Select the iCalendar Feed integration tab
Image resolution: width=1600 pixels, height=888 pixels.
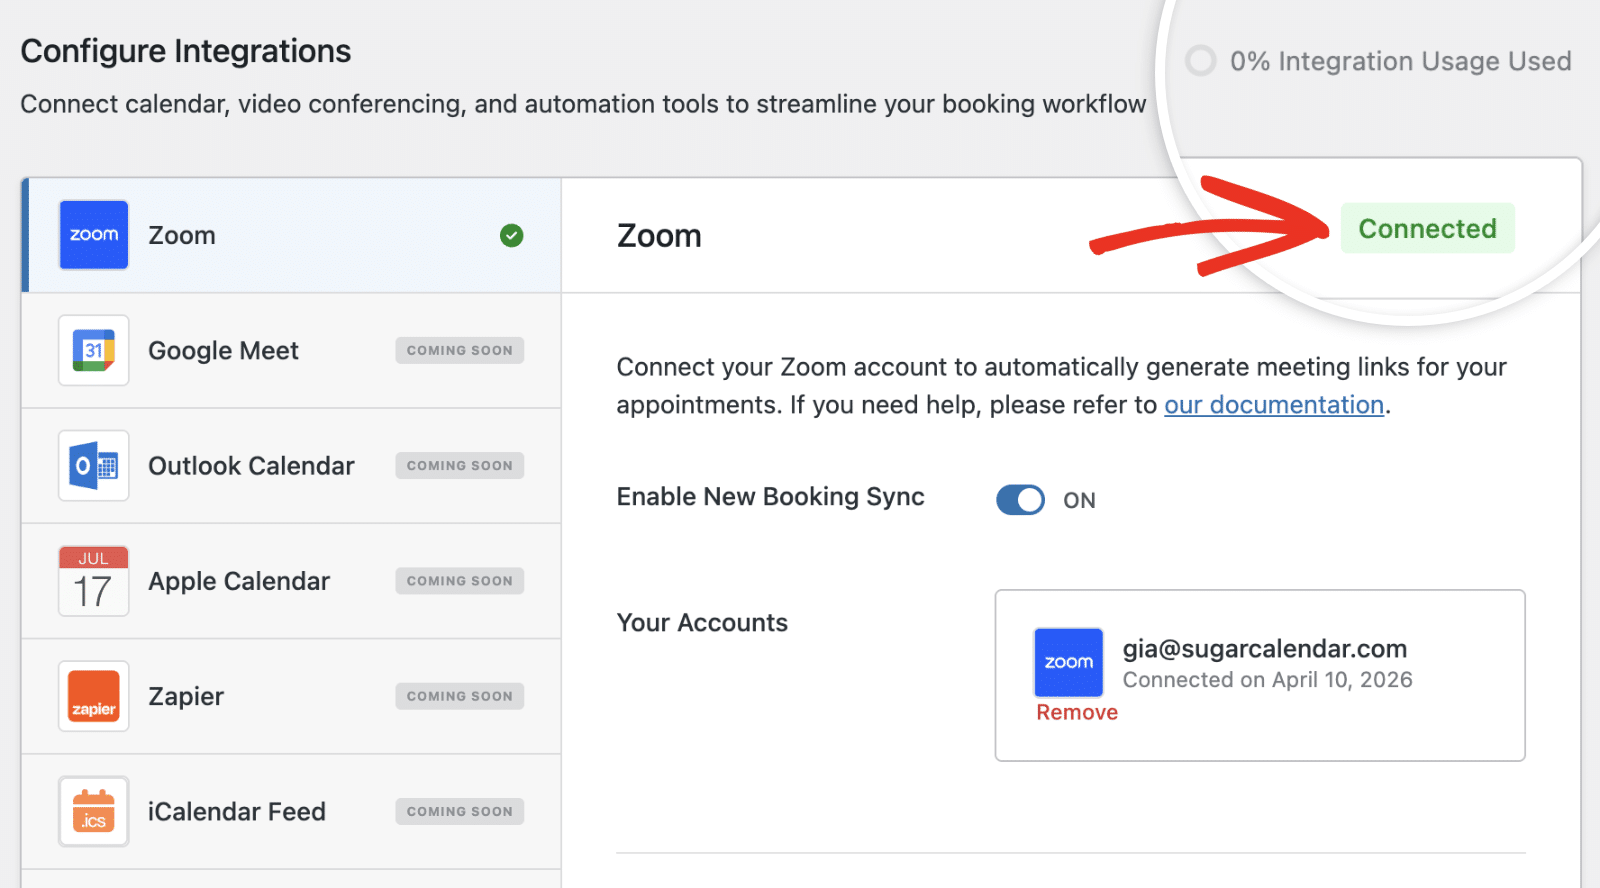coord(291,811)
